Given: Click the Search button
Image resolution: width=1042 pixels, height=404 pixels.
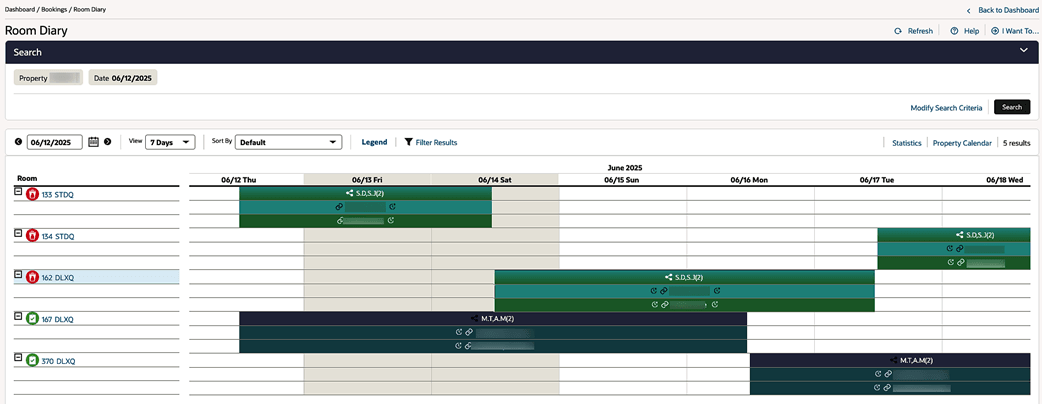Looking at the screenshot, I should point(1012,107).
